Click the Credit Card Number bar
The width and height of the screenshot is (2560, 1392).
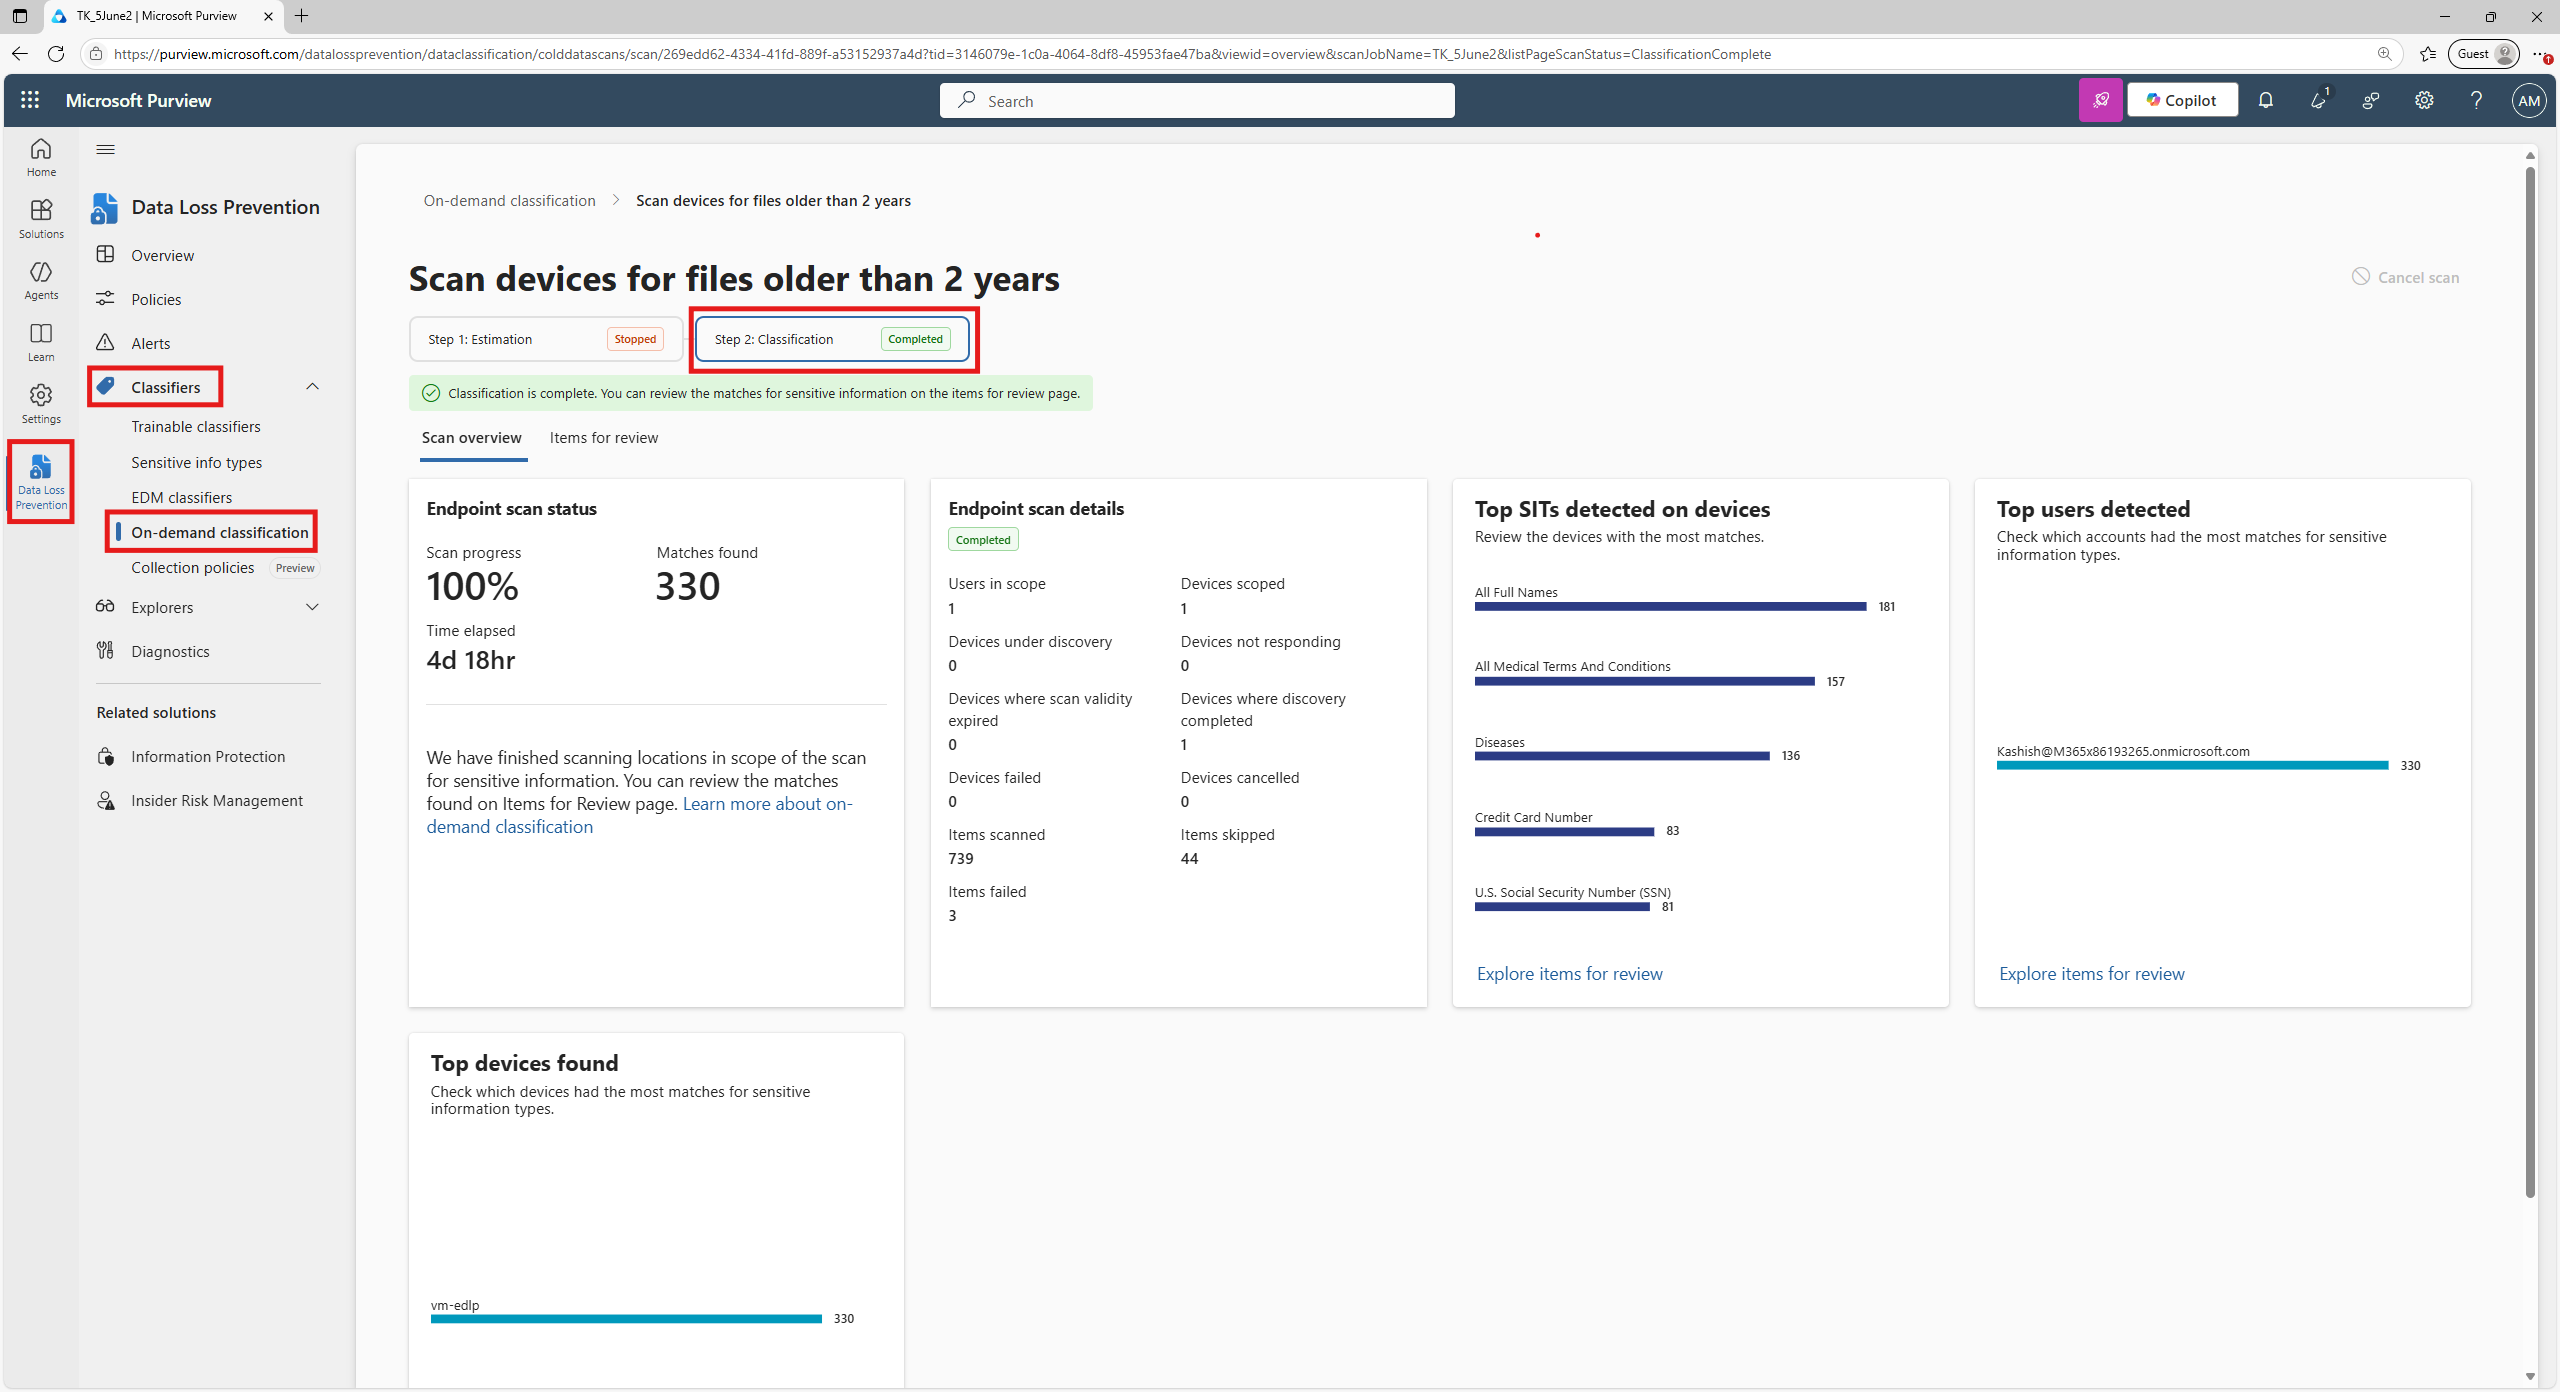pos(1564,832)
